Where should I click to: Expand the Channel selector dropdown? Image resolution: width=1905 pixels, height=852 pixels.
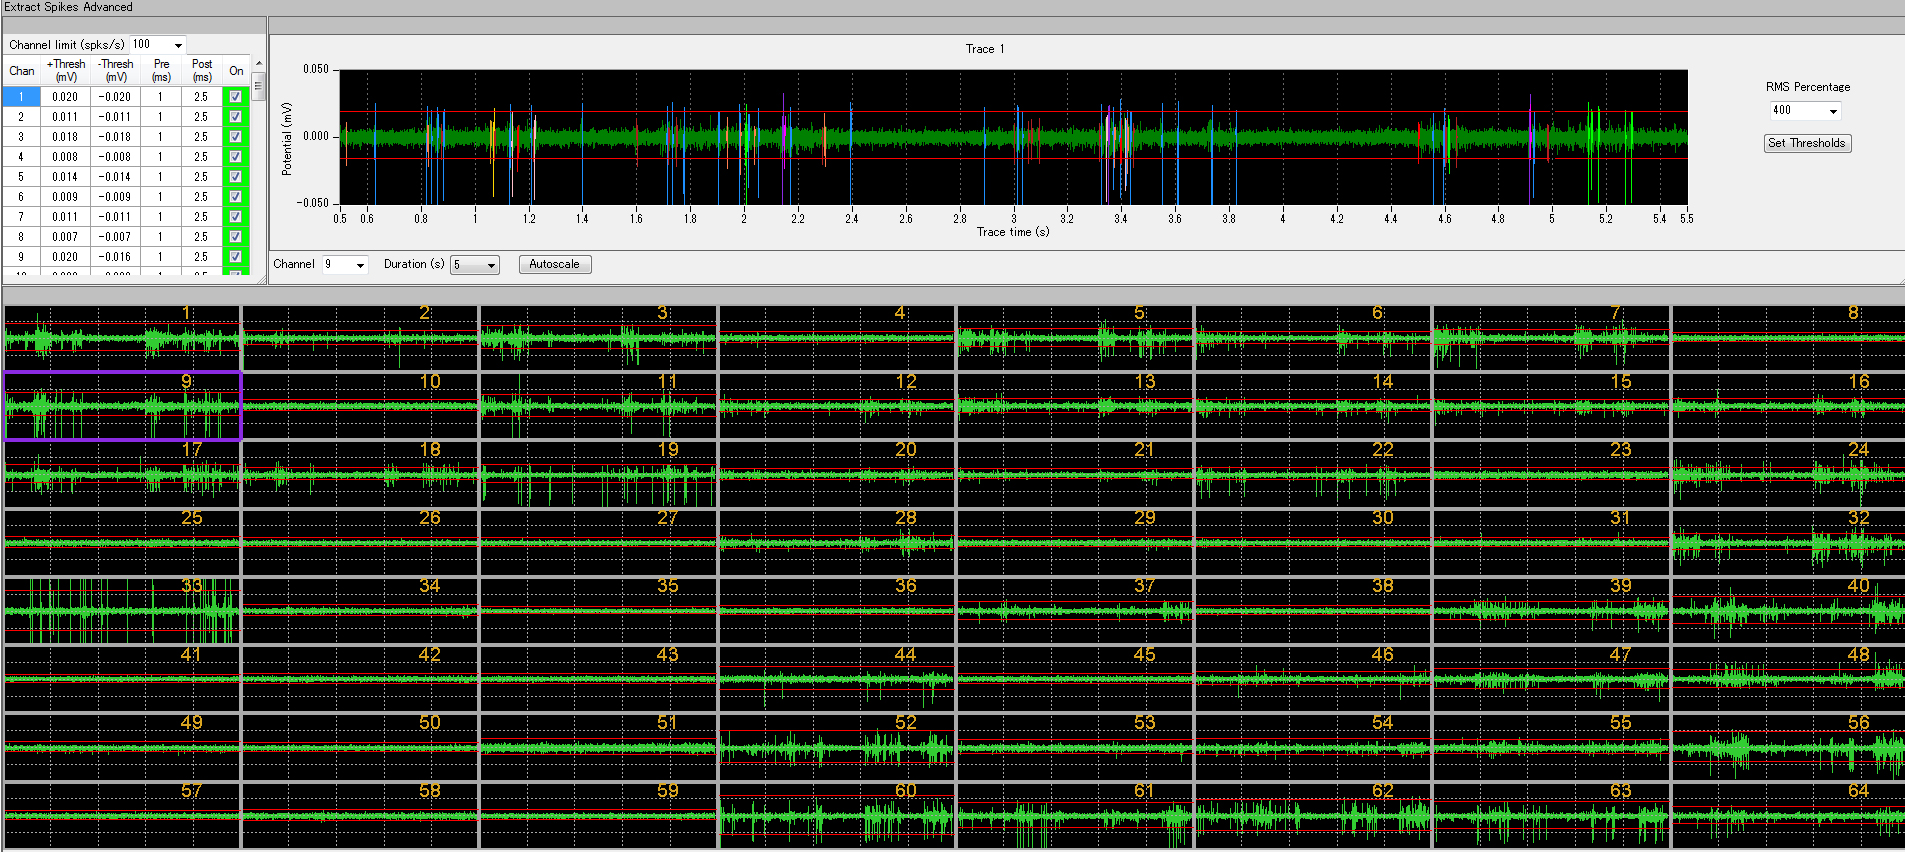360,265
